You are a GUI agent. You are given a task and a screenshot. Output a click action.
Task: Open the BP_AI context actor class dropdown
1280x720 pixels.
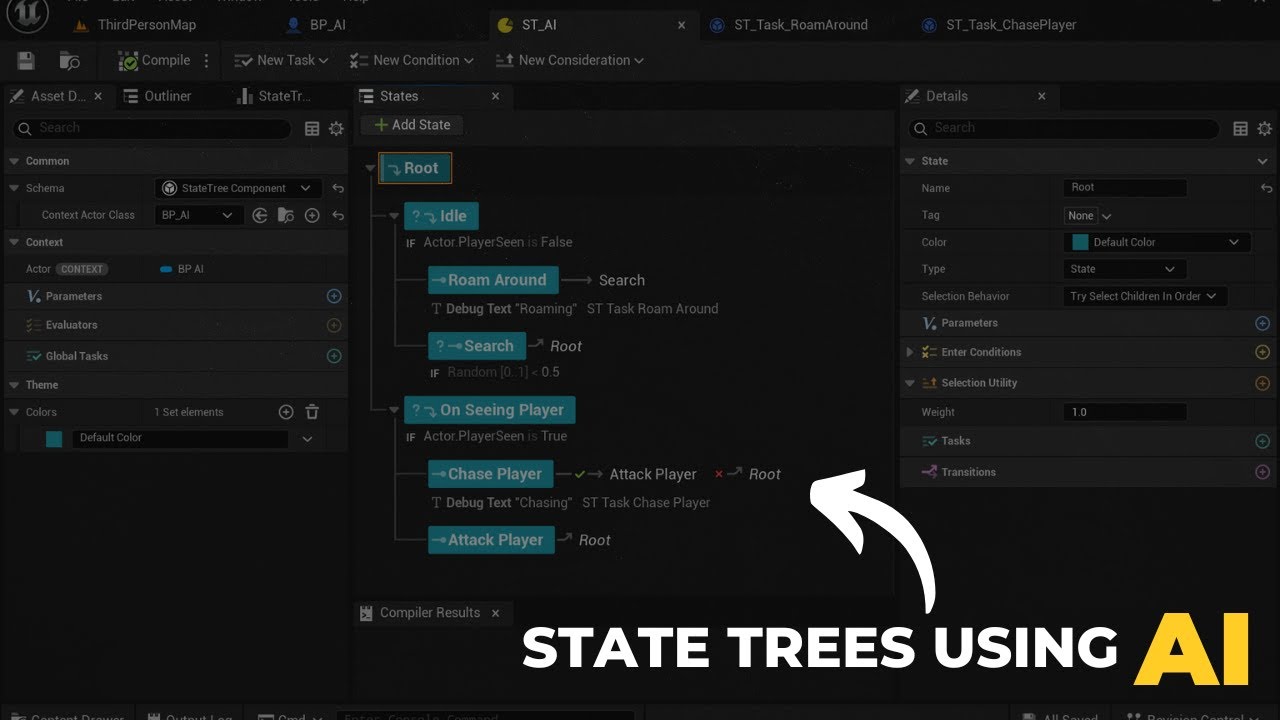click(200, 215)
